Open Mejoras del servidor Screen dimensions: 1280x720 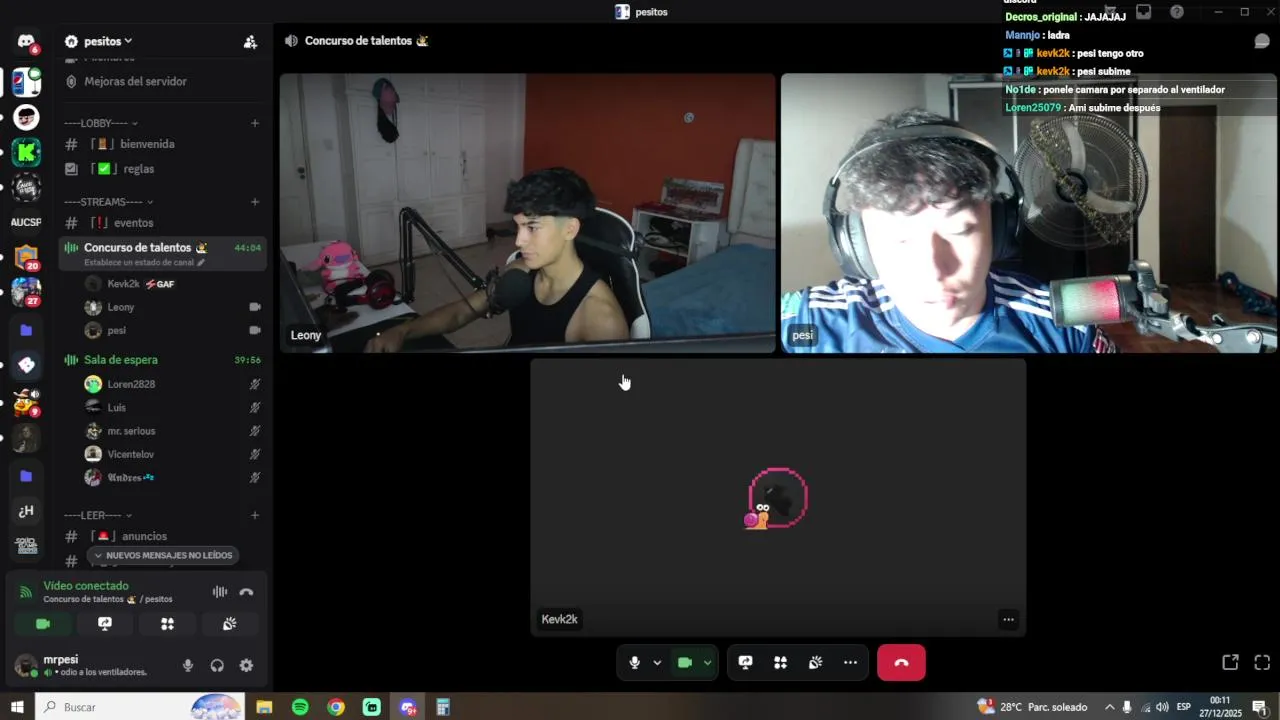(x=162, y=81)
